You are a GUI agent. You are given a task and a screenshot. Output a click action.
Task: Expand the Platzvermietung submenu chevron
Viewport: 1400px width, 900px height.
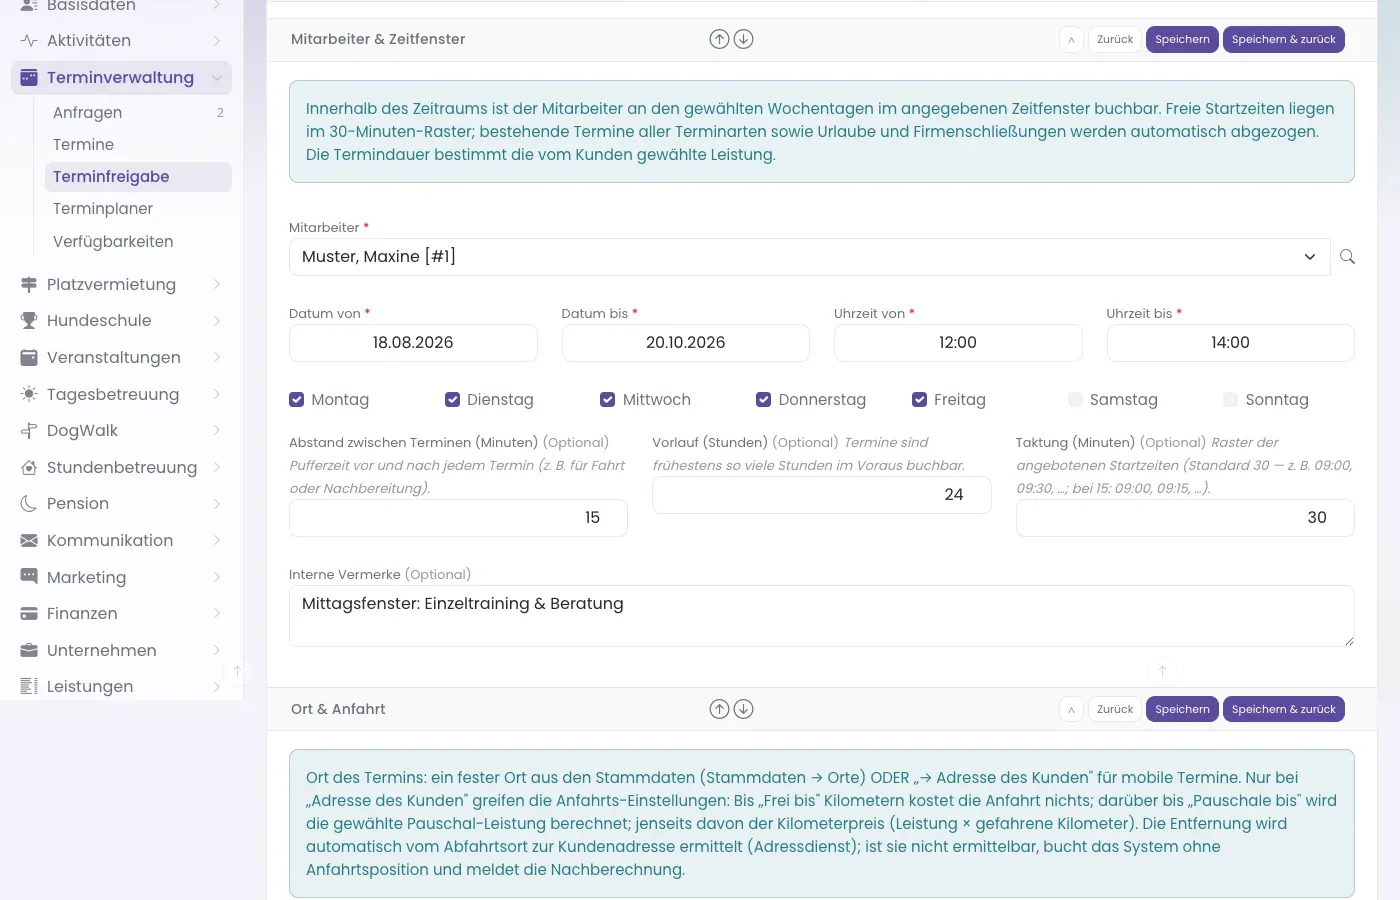point(217,285)
